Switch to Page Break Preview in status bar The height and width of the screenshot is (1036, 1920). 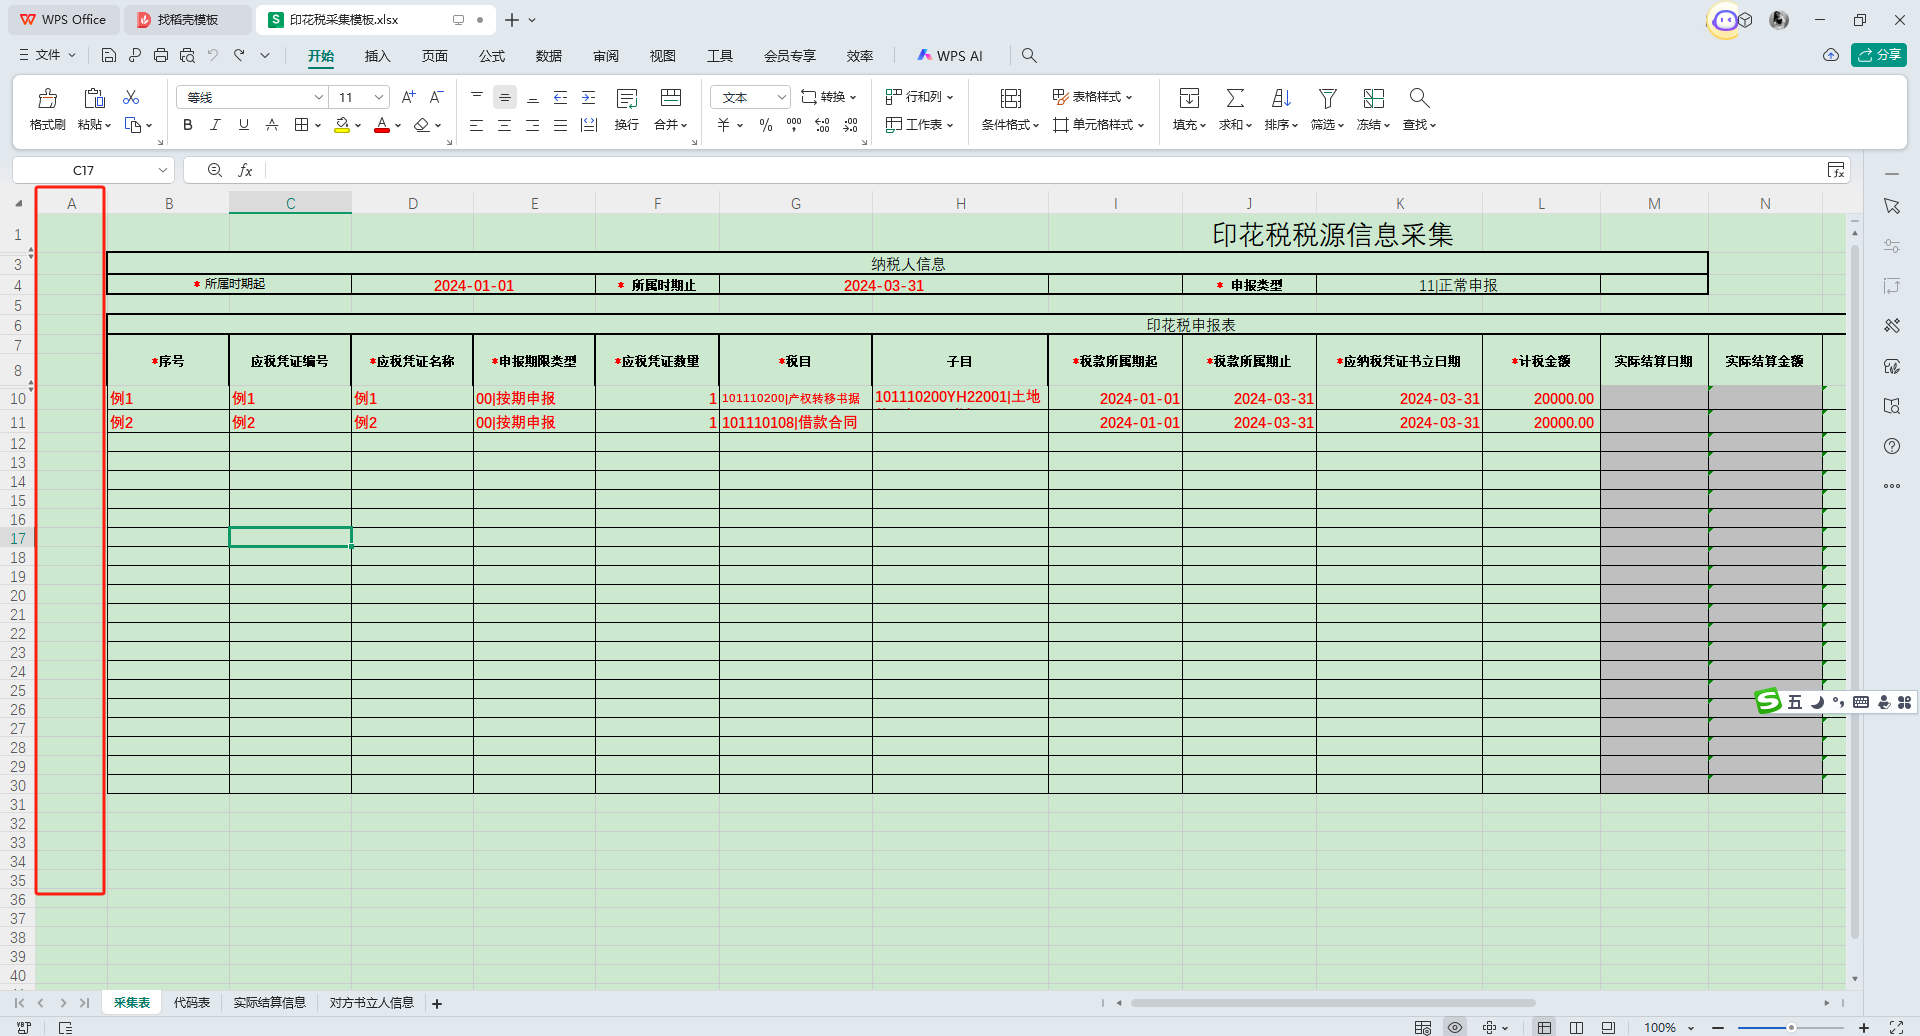1608,1027
